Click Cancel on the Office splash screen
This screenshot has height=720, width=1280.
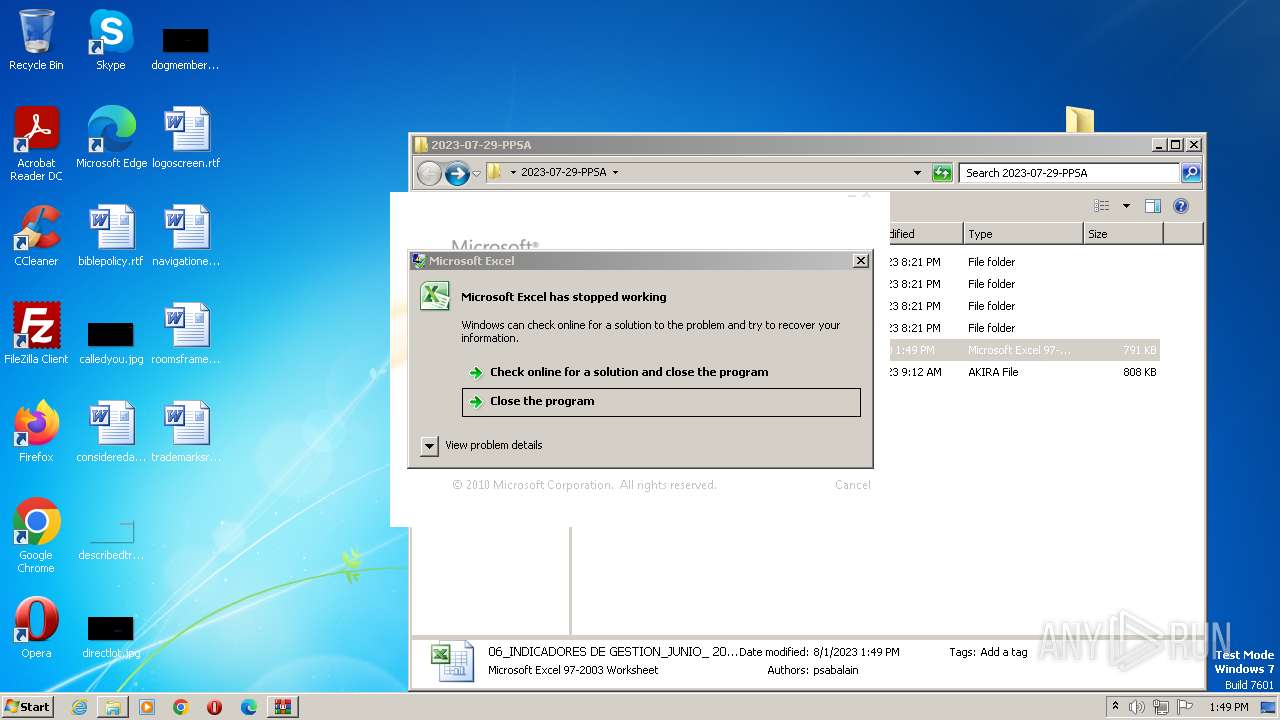click(852, 485)
